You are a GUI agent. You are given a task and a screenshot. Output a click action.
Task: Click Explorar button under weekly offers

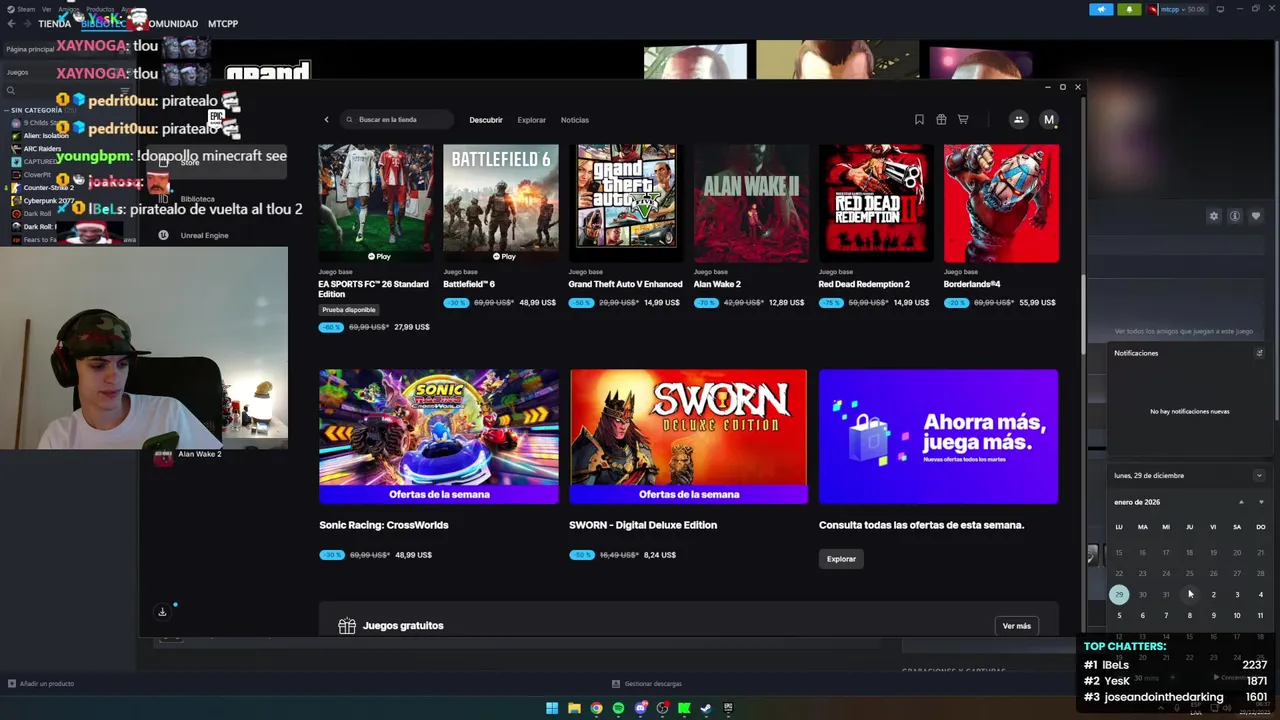[841, 559]
